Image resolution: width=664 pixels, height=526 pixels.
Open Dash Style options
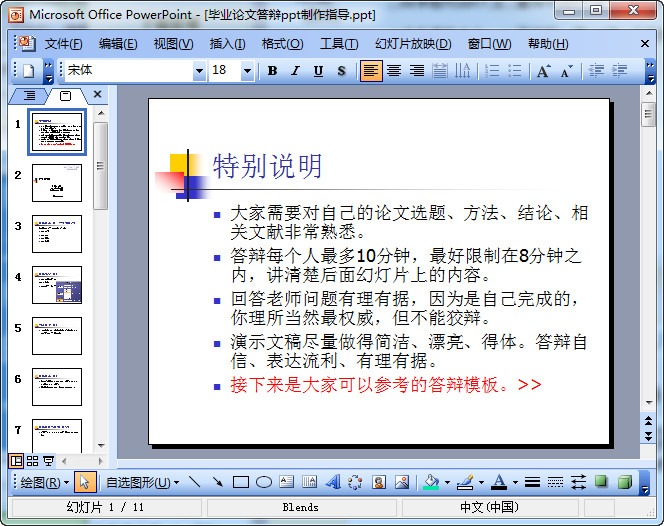(x=555, y=482)
